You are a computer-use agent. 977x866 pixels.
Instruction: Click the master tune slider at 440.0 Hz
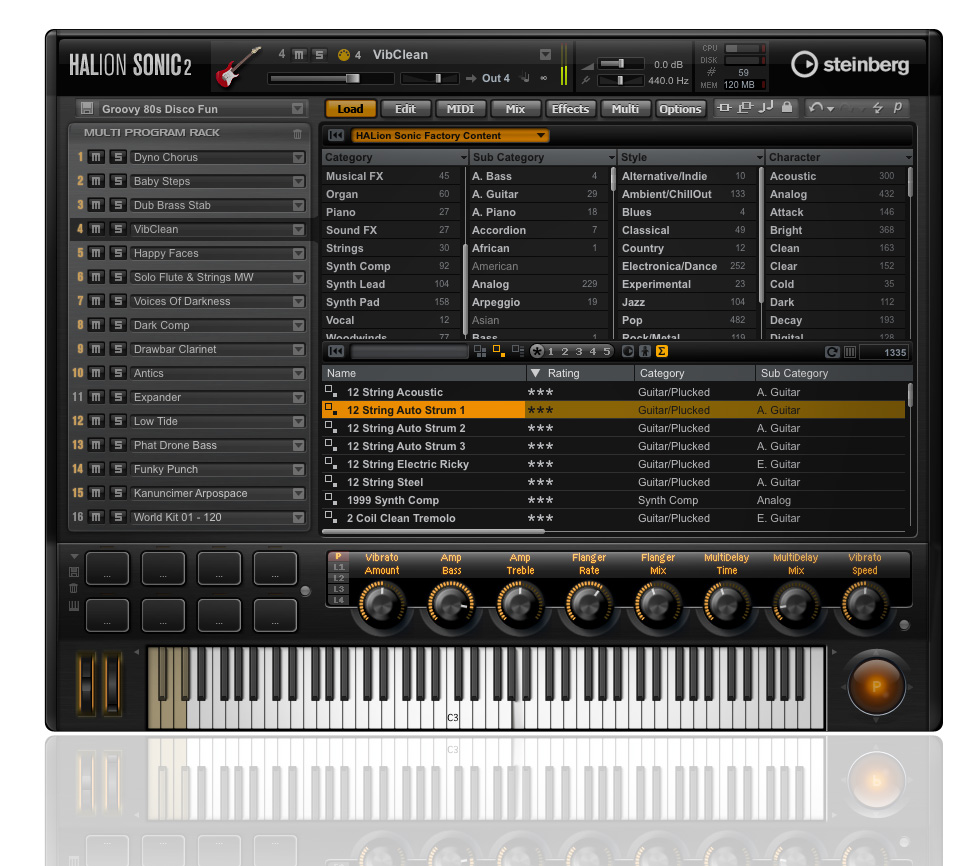pos(619,80)
